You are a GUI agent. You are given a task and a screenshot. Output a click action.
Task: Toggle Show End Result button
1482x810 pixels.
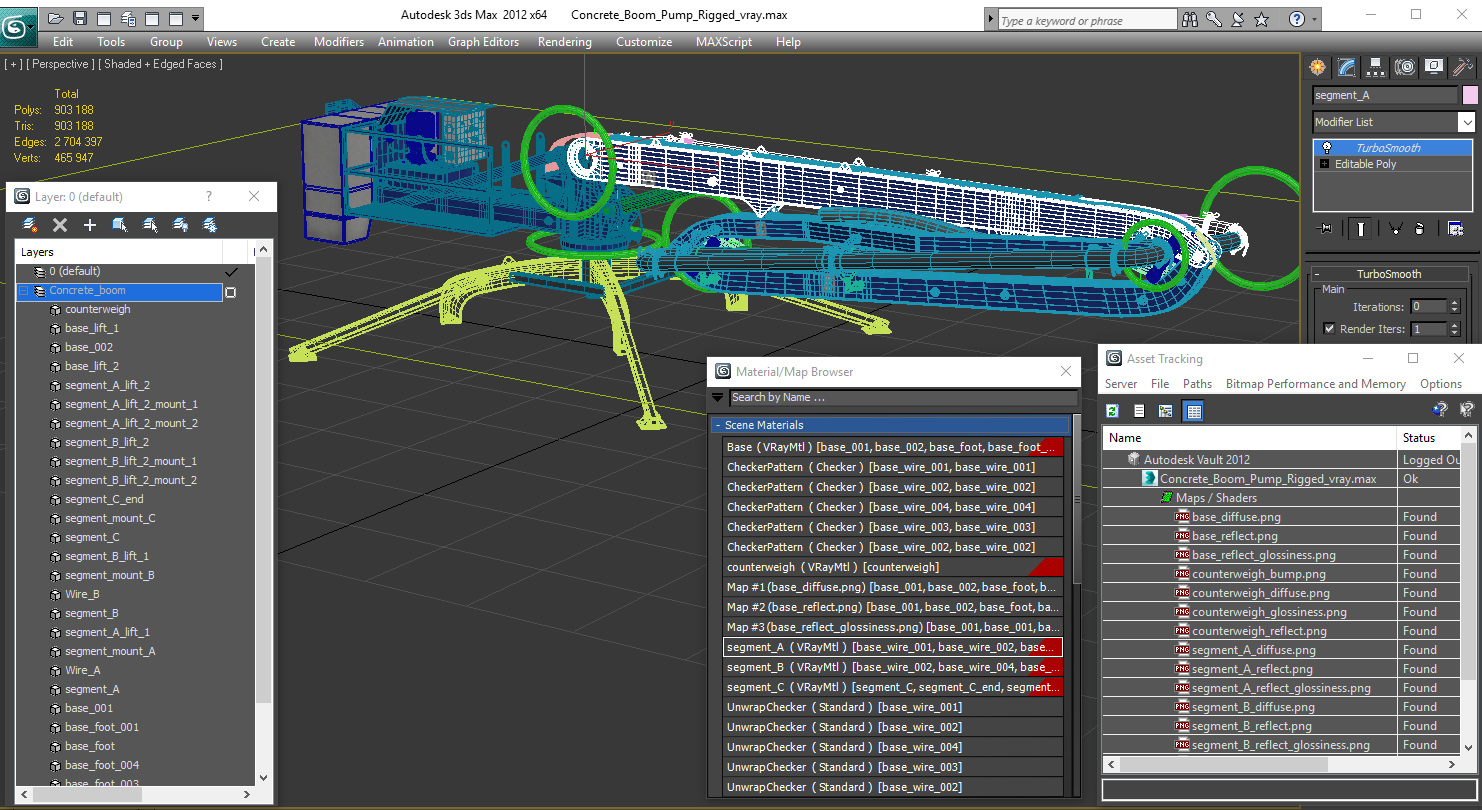[x=1361, y=229]
